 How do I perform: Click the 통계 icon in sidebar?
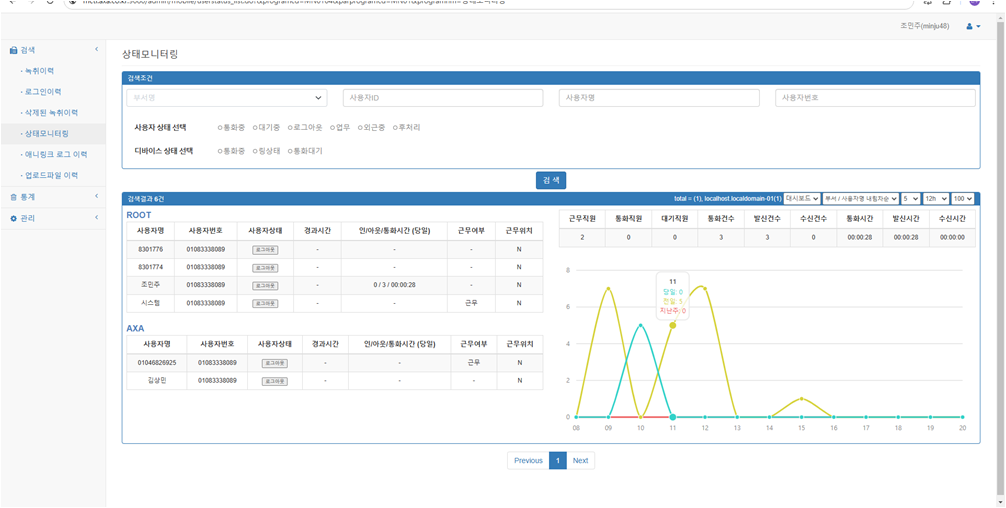click(x=13, y=197)
